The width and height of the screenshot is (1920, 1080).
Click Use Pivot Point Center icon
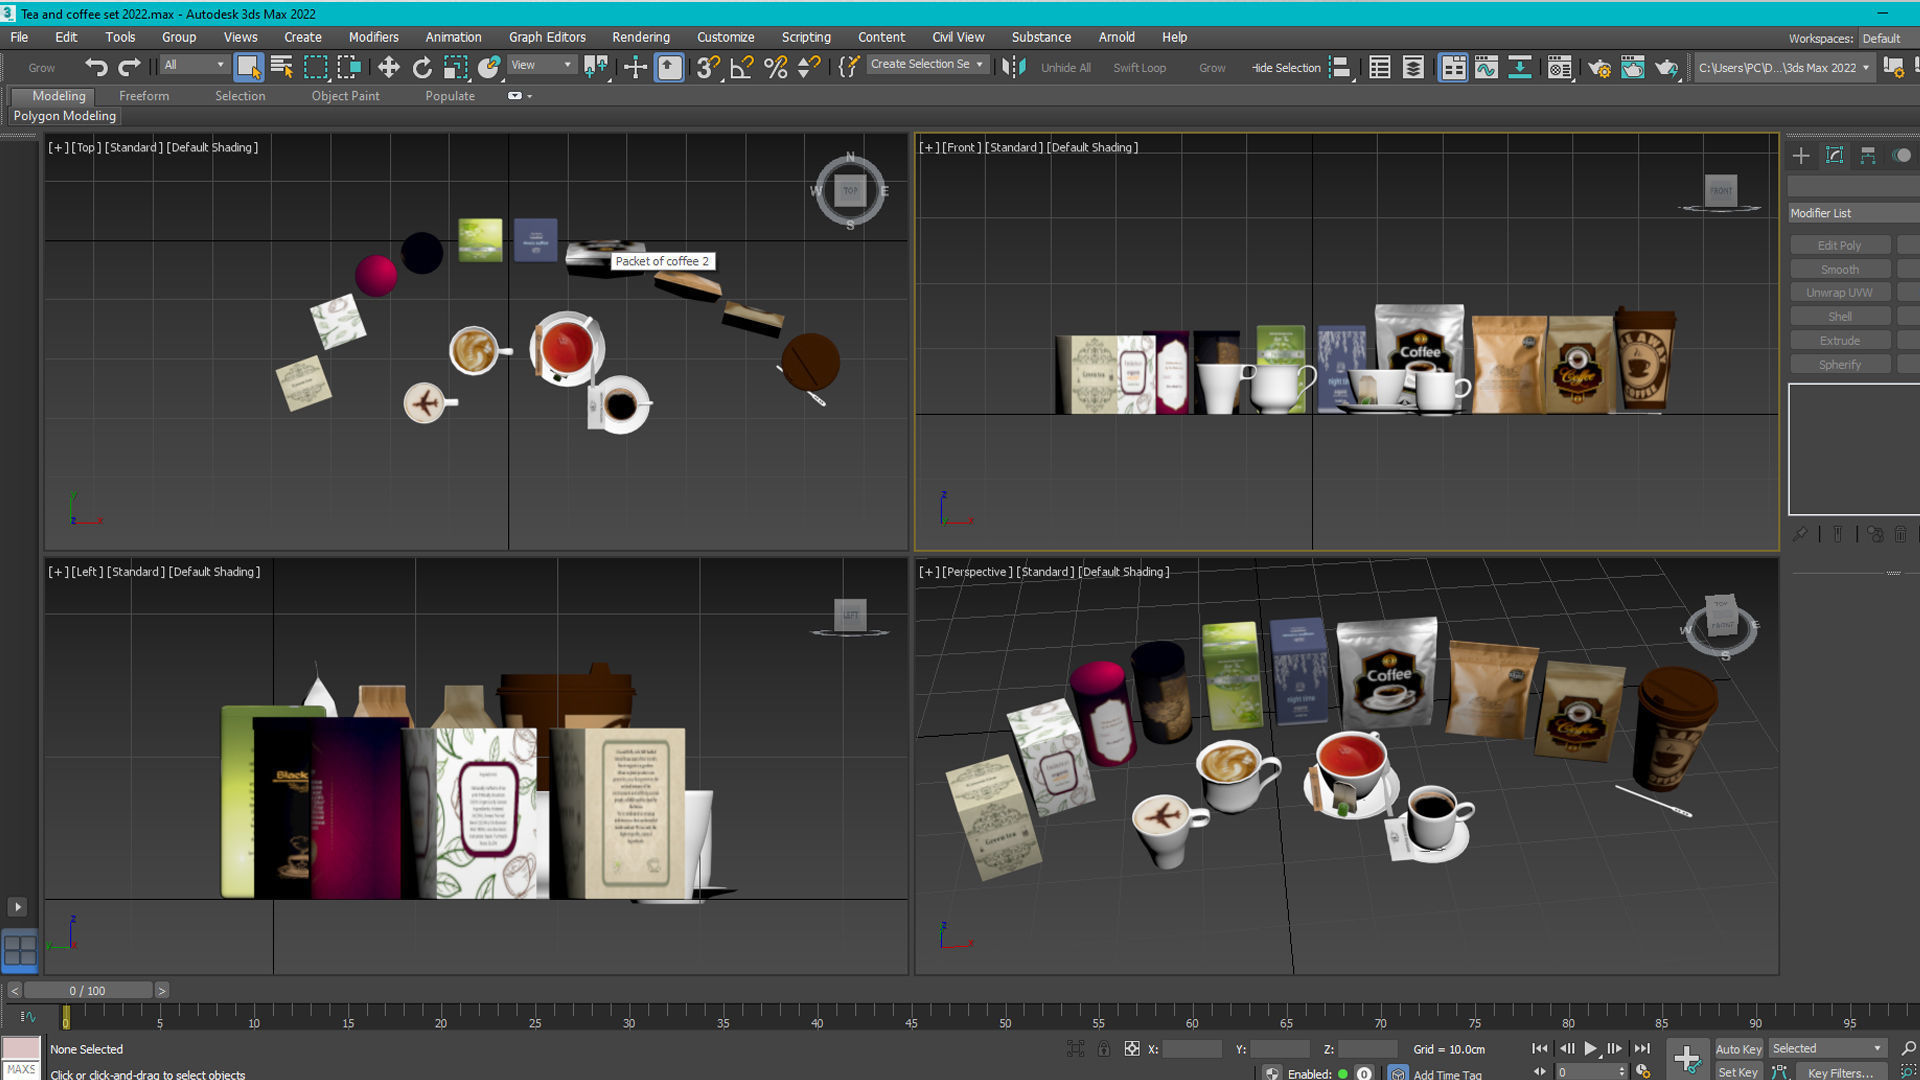pyautogui.click(x=597, y=67)
